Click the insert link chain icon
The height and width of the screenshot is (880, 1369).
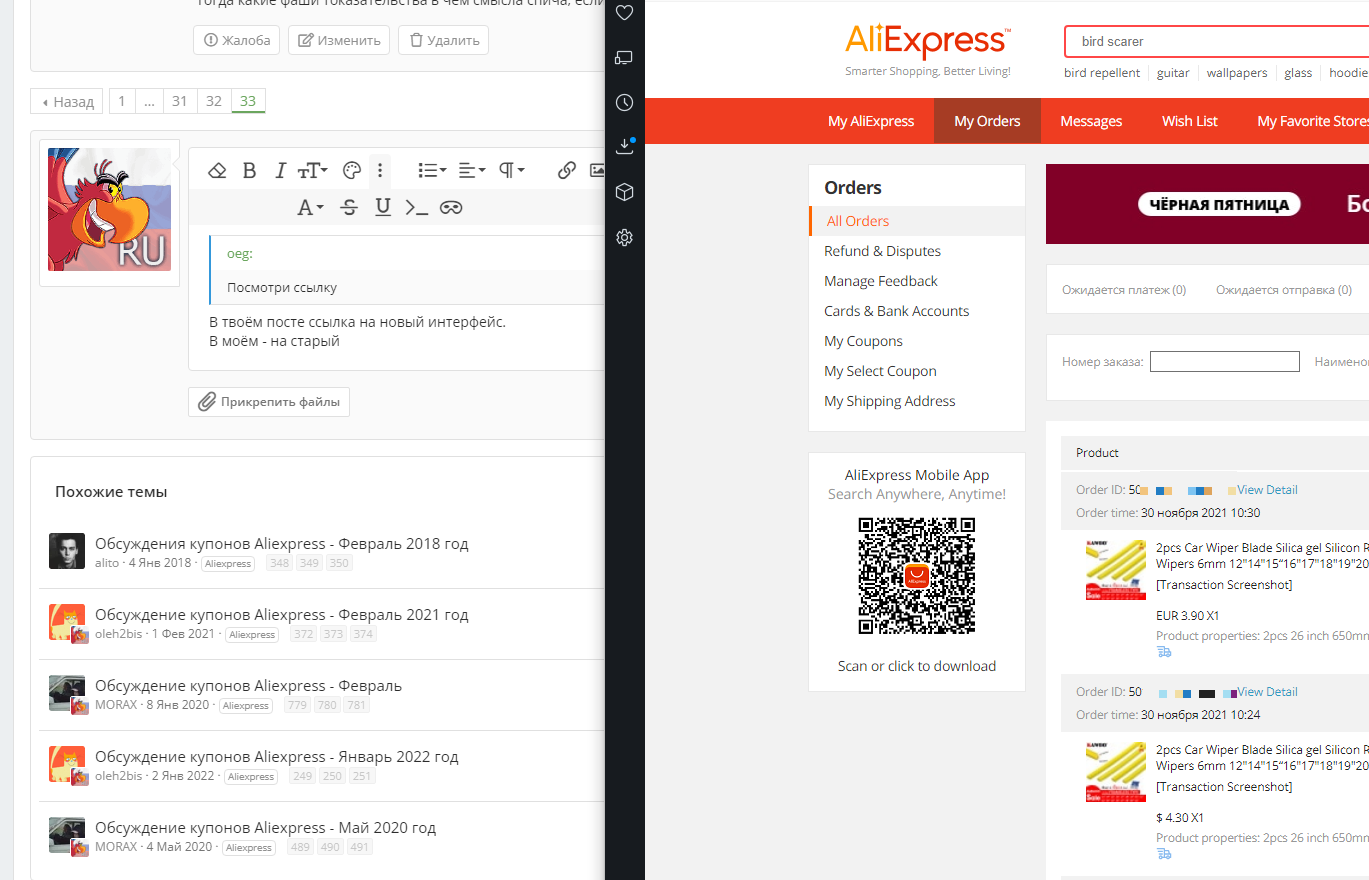tap(567, 170)
